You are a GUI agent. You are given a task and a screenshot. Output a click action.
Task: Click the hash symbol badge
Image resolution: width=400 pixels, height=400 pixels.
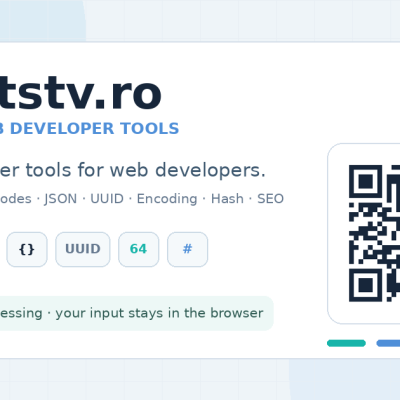point(188,249)
